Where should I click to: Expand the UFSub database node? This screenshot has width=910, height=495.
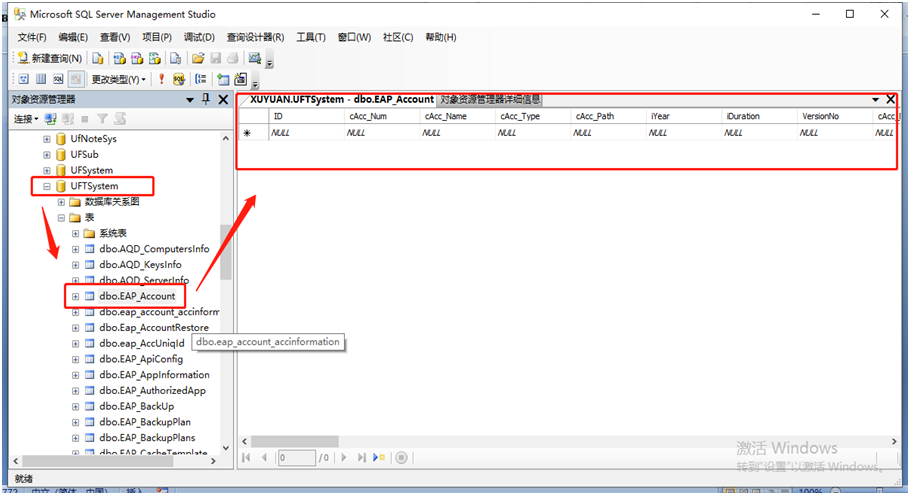[x=47, y=154]
